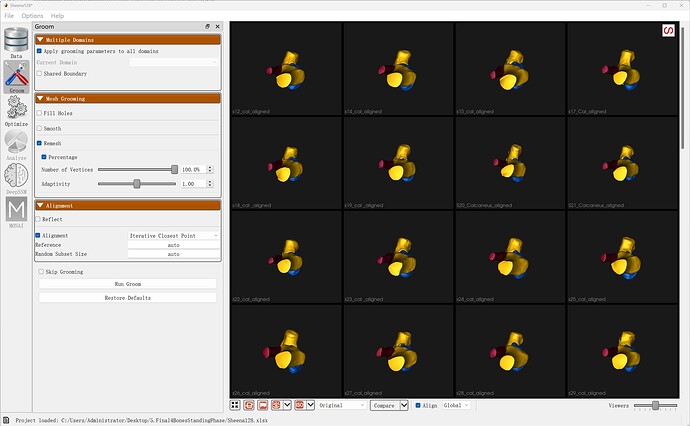Click the viewer vertical scrollbar
Viewport: 690px width, 426px height.
pyautogui.click(x=683, y=88)
